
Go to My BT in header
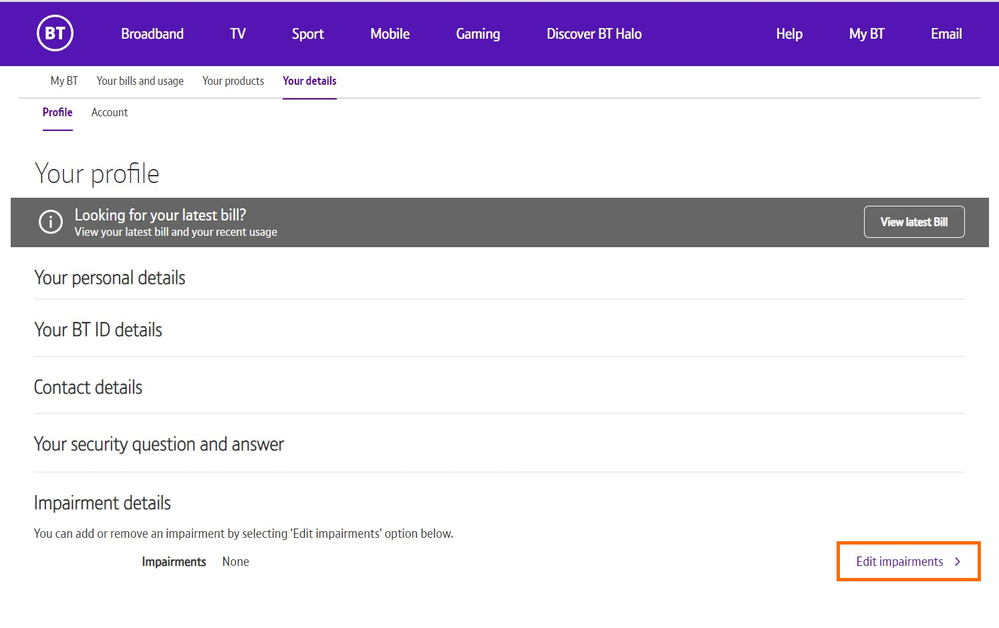866,34
